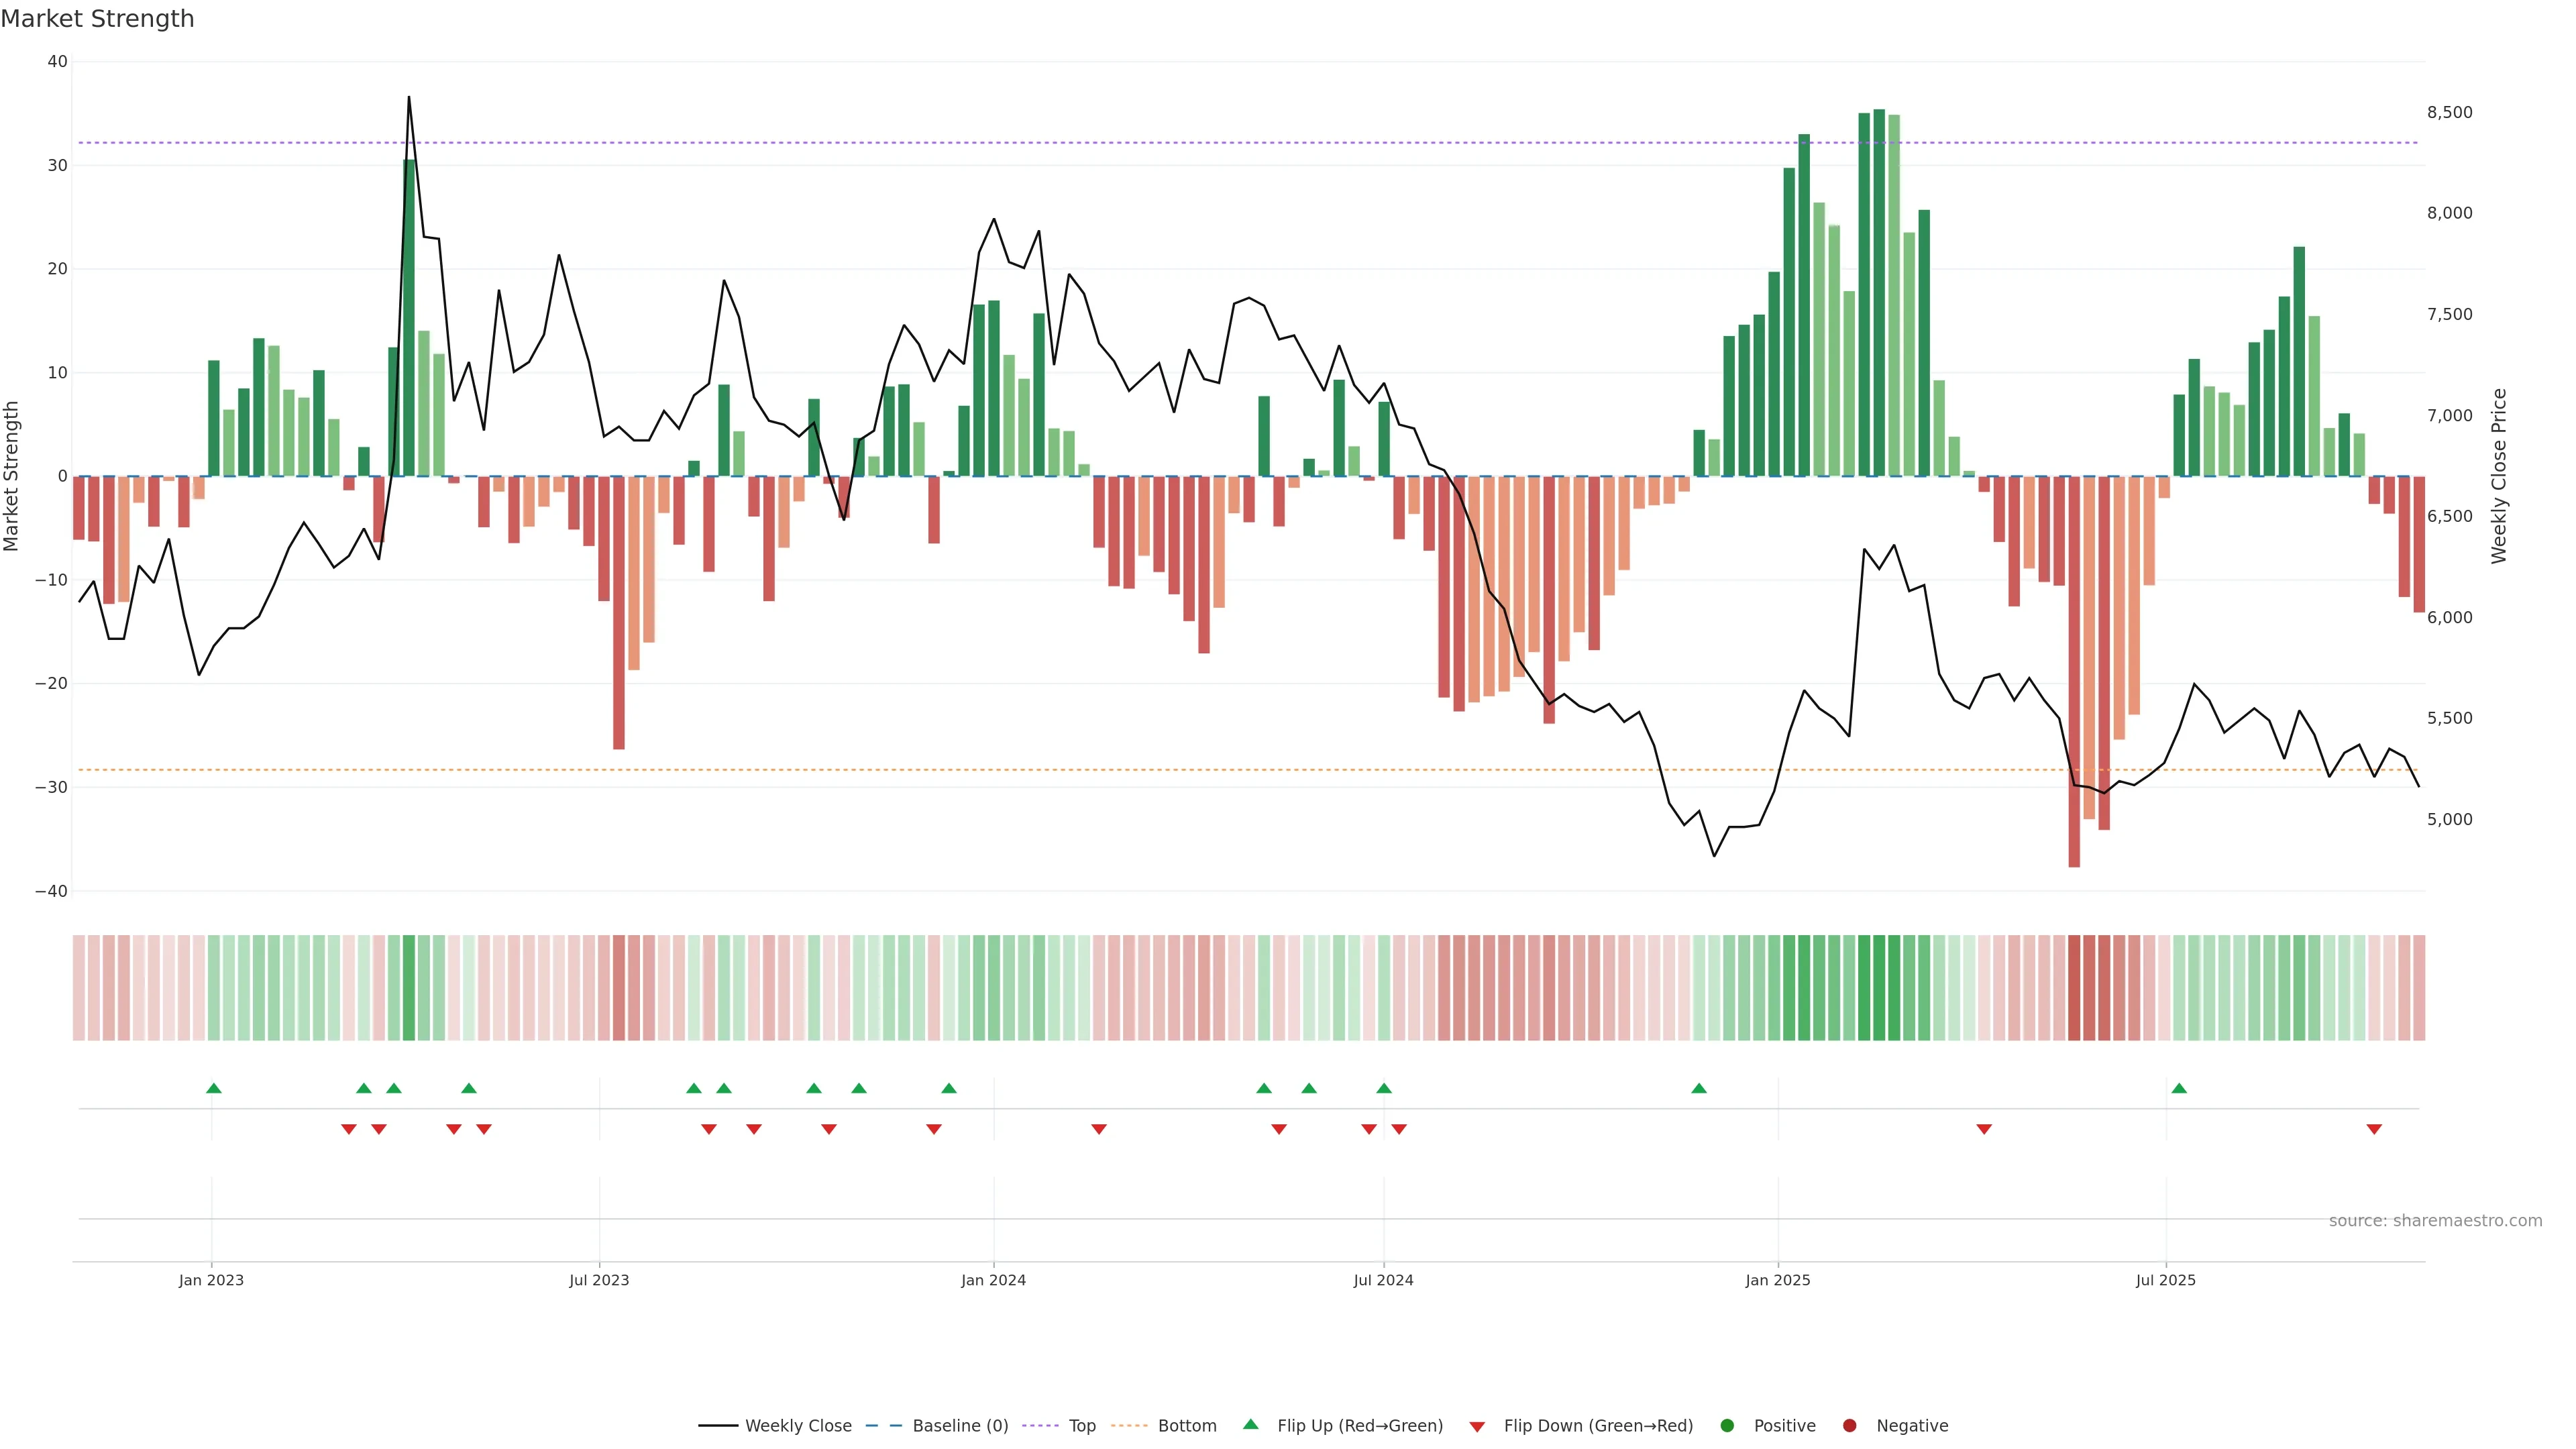Click Flip Down red triangle legend icon
Image resolution: width=2576 pixels, height=1449 pixels.
pyautogui.click(x=1477, y=1427)
